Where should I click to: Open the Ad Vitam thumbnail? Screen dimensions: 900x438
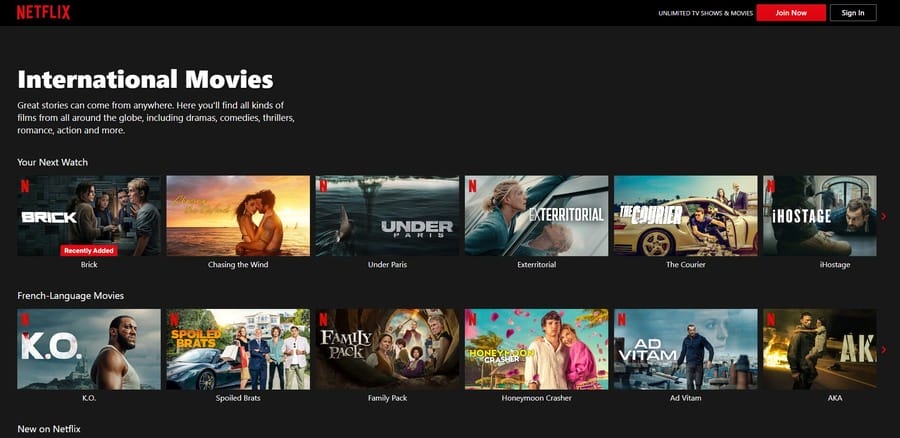[686, 350]
